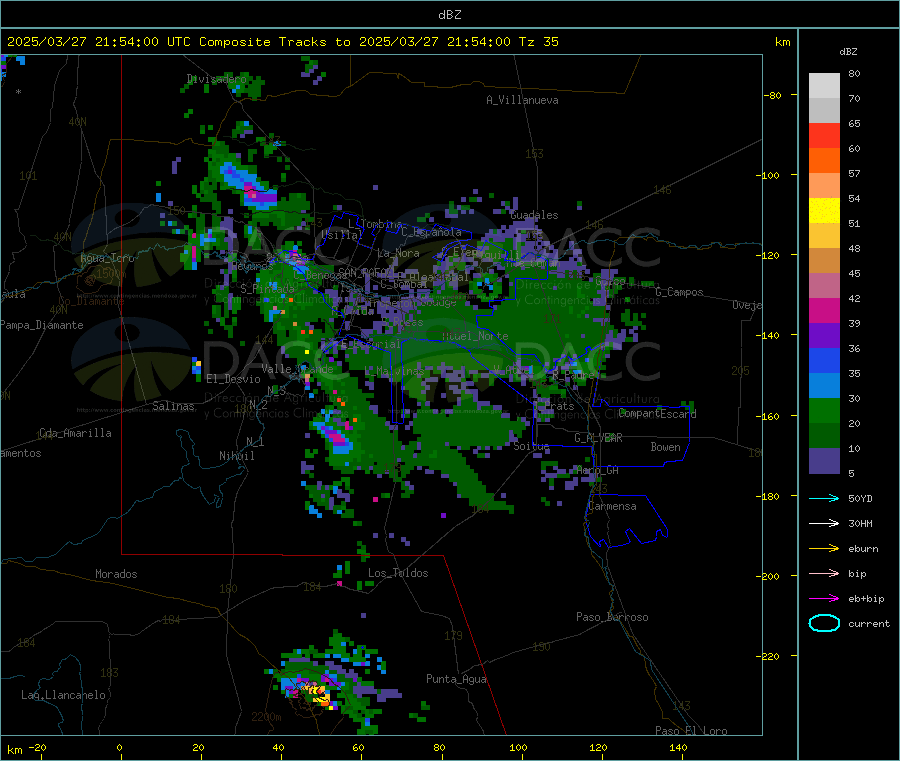Click the 'Bowen' map label

(665, 447)
